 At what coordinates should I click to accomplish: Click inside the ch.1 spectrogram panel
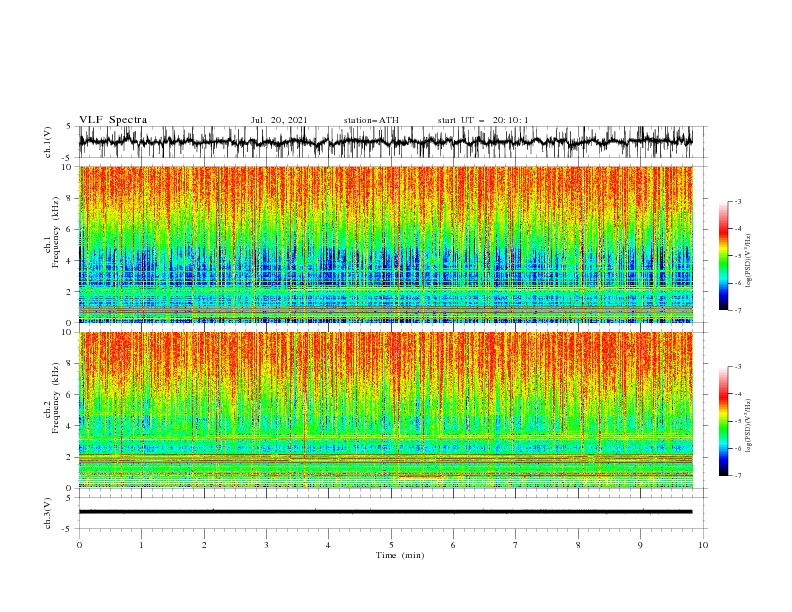point(386,244)
